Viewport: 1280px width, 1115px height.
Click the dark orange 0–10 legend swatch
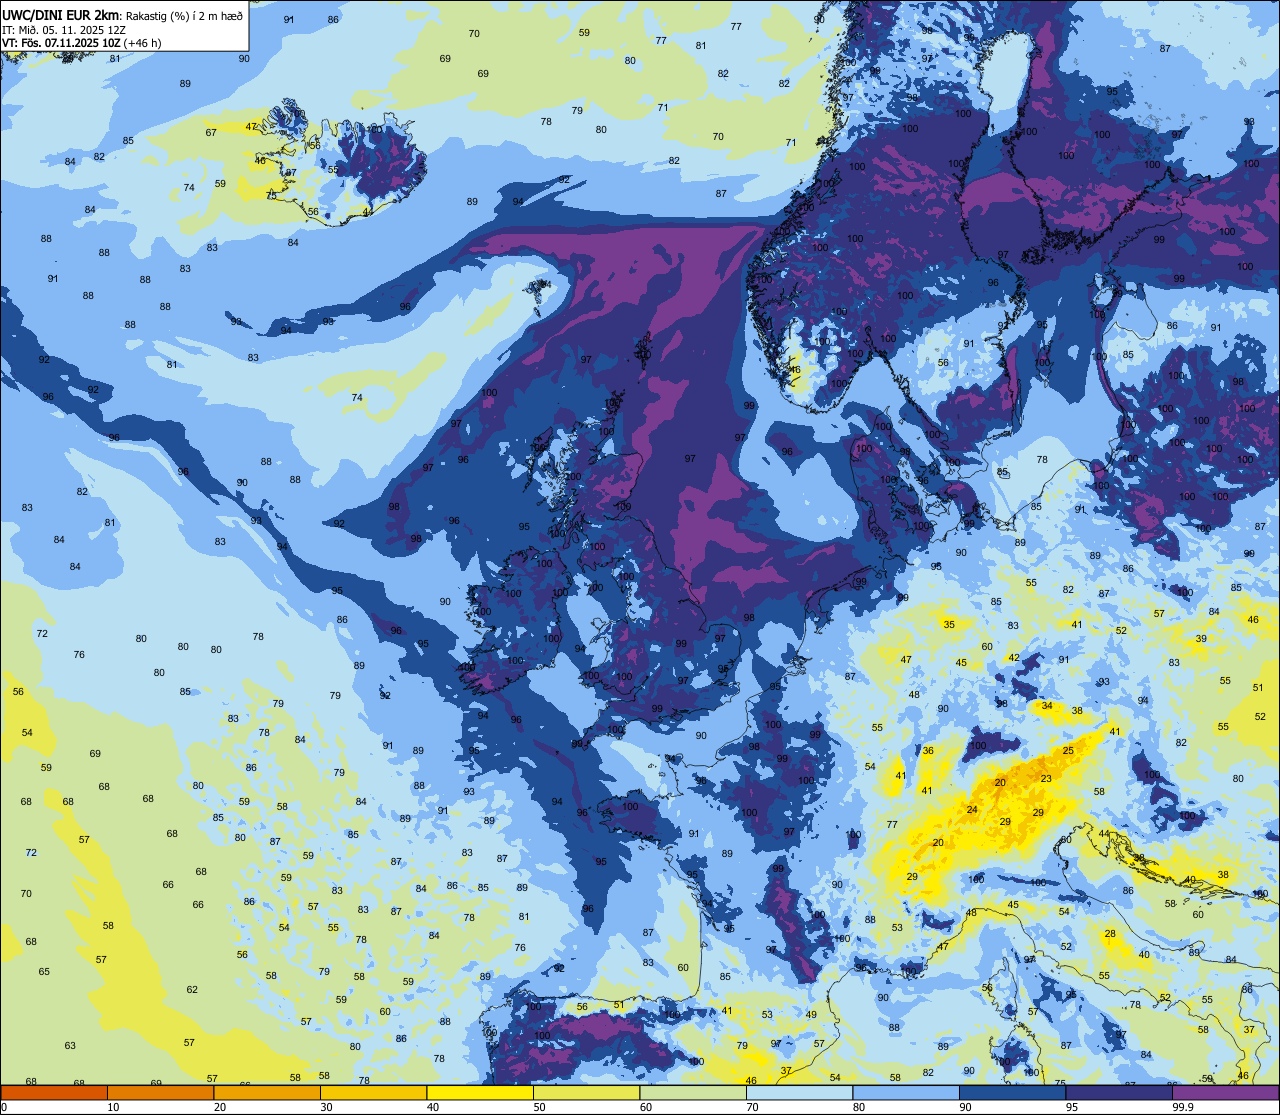coord(54,1093)
